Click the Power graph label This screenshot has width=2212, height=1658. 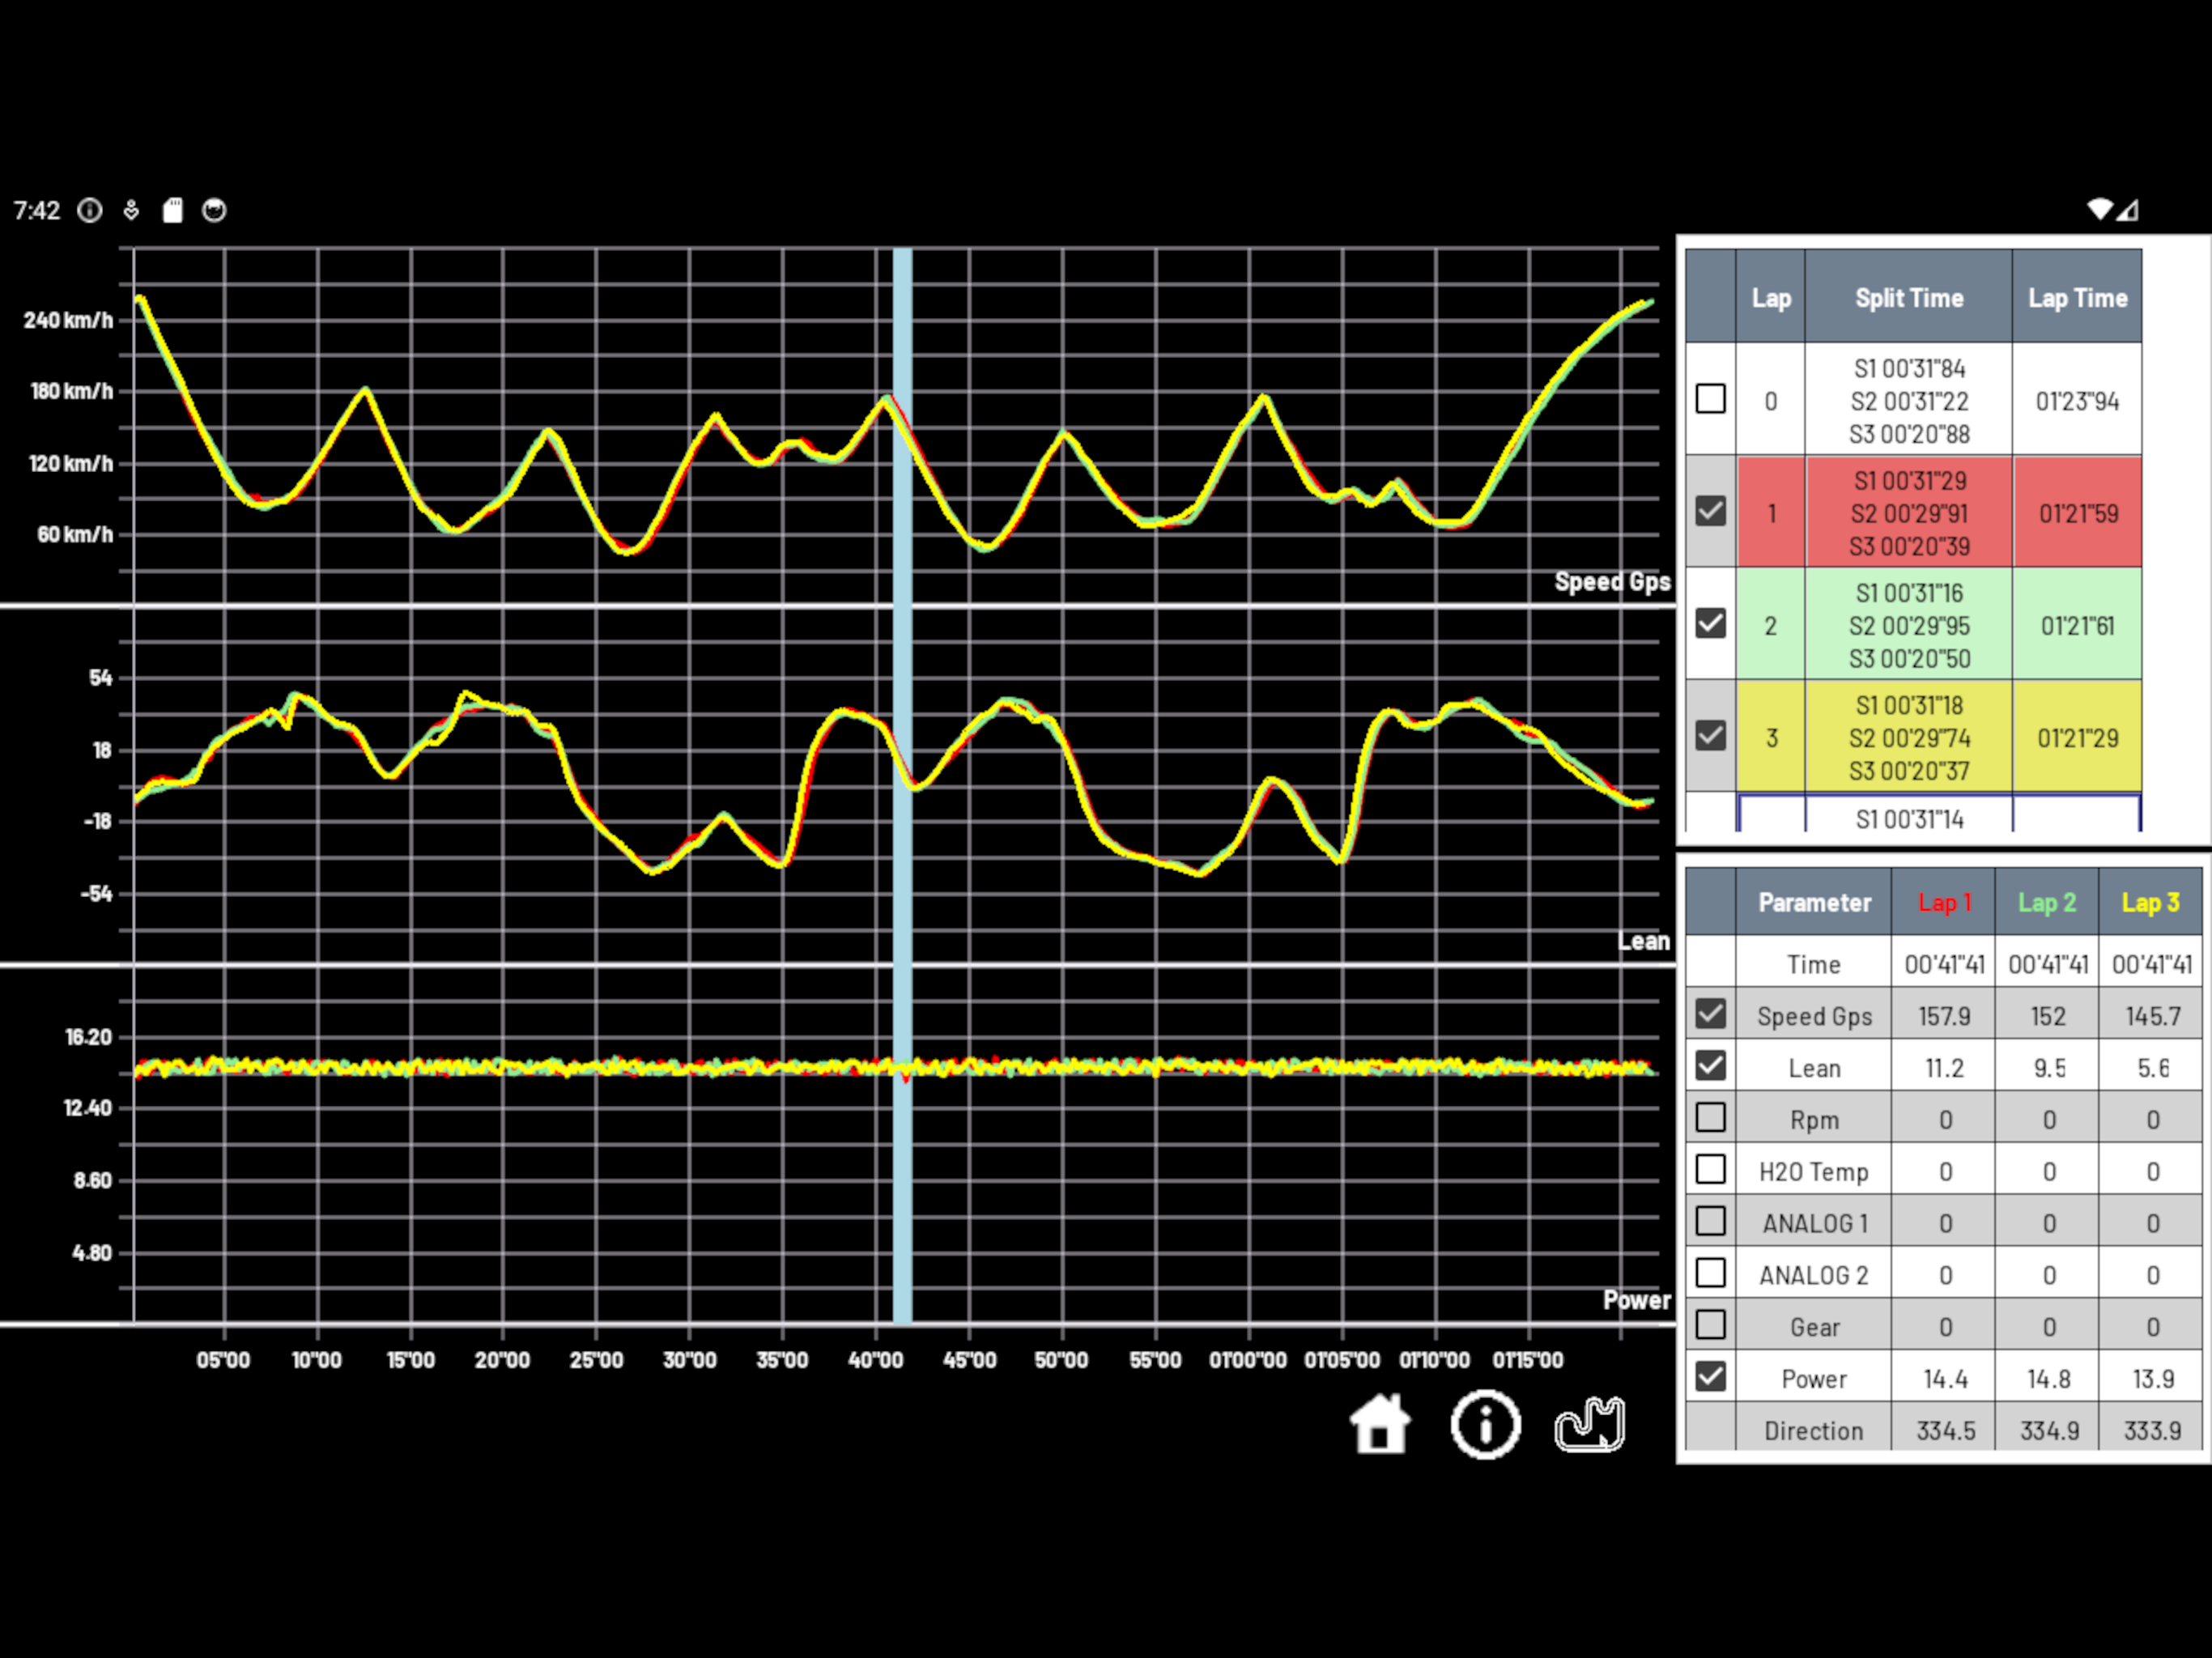[x=1637, y=1300]
